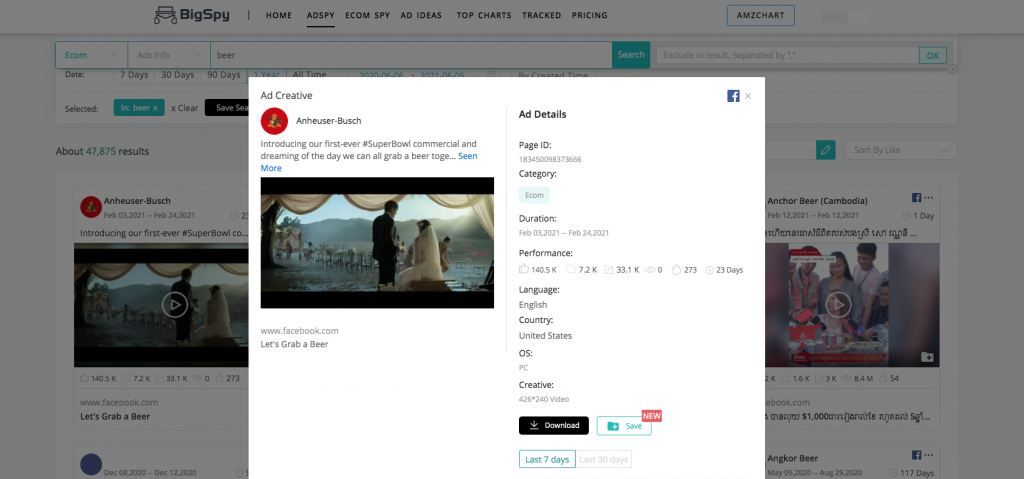Open the ECOM SPY menu
Image resolution: width=1024 pixels, height=479 pixels.
click(367, 15)
